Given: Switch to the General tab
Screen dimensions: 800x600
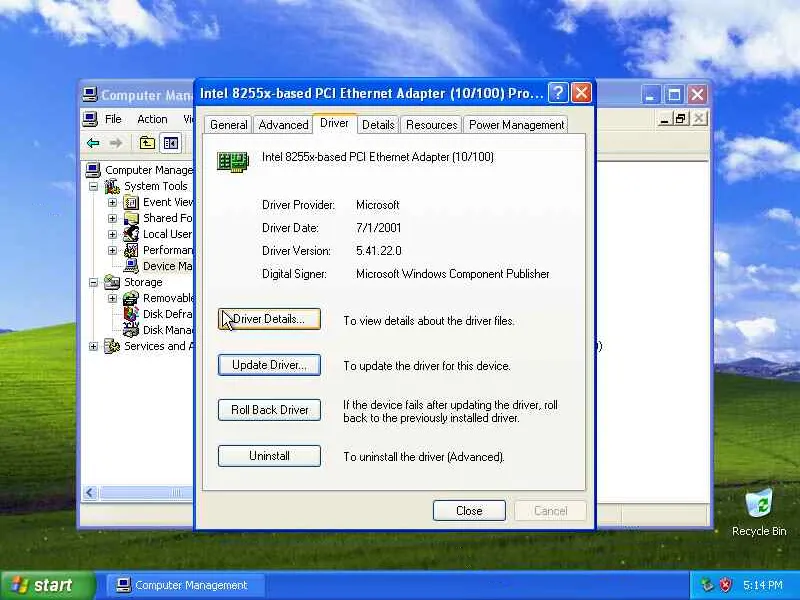Looking at the screenshot, I should [x=228, y=125].
